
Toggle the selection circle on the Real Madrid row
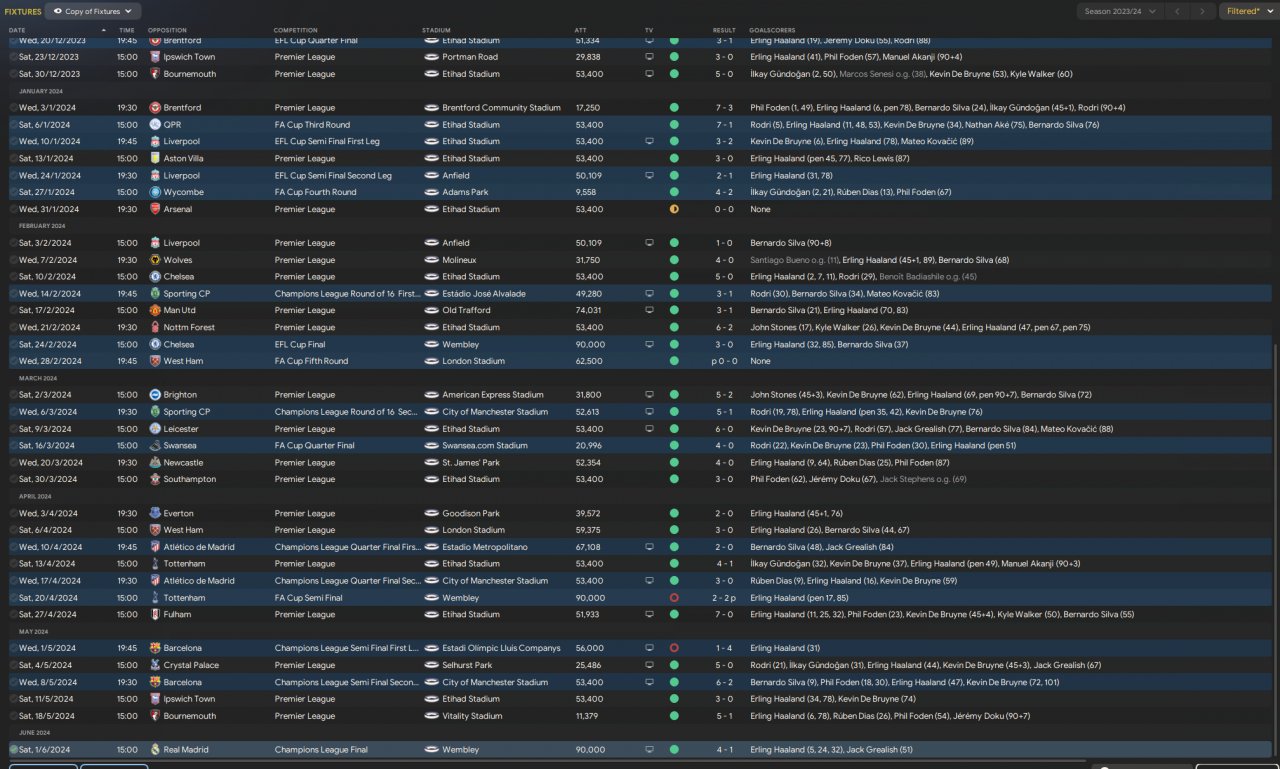14,750
